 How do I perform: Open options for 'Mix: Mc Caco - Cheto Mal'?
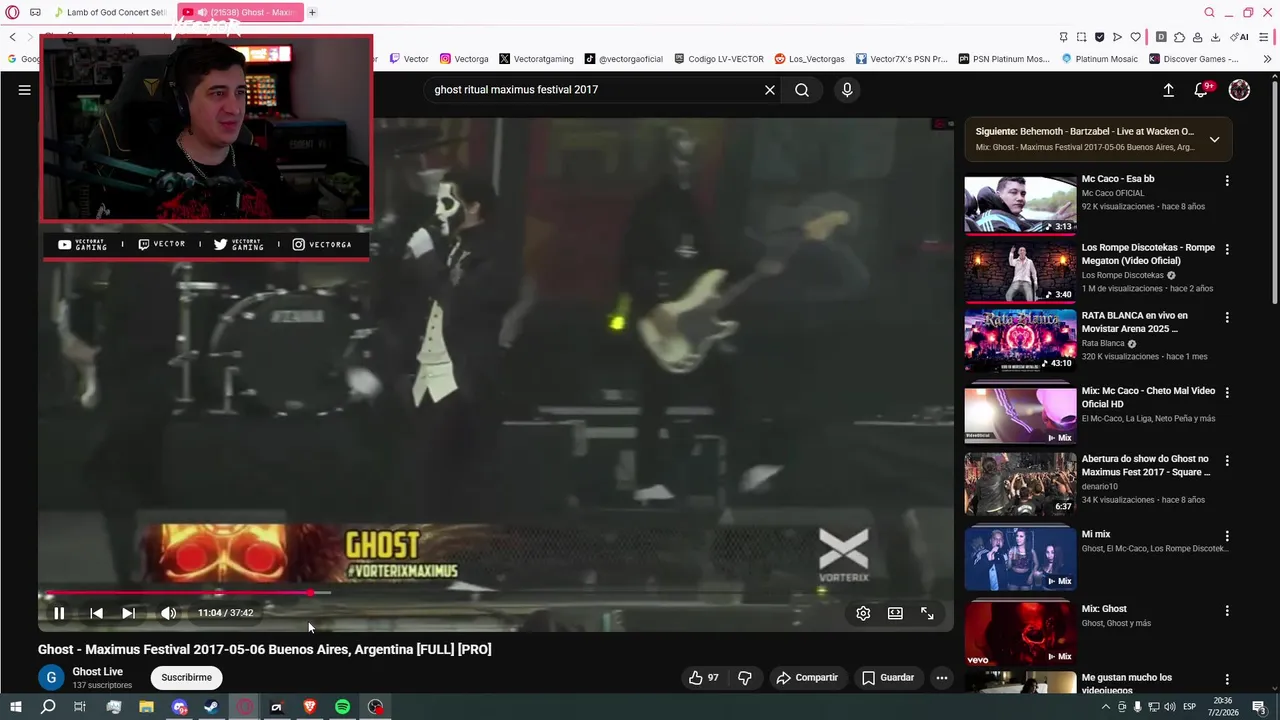[x=1227, y=393]
